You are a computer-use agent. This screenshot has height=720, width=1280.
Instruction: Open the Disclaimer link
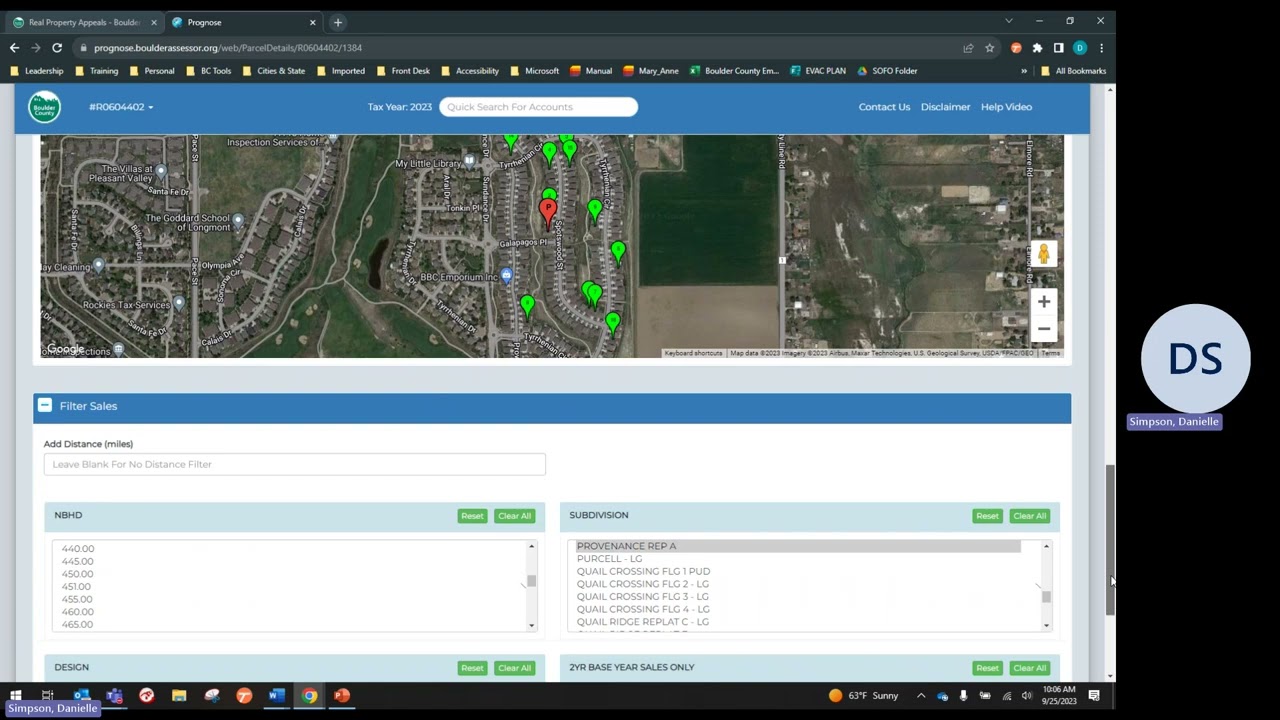[x=945, y=107]
